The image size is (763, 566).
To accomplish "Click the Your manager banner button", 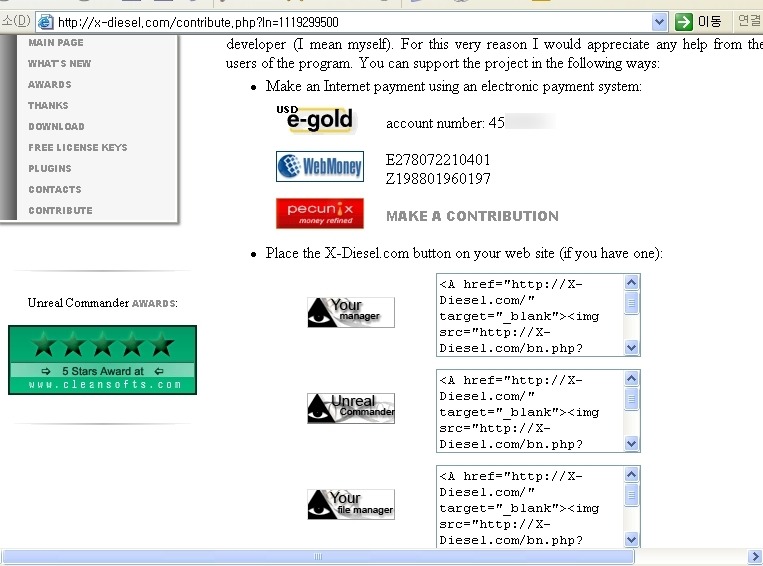I will tap(350, 312).
